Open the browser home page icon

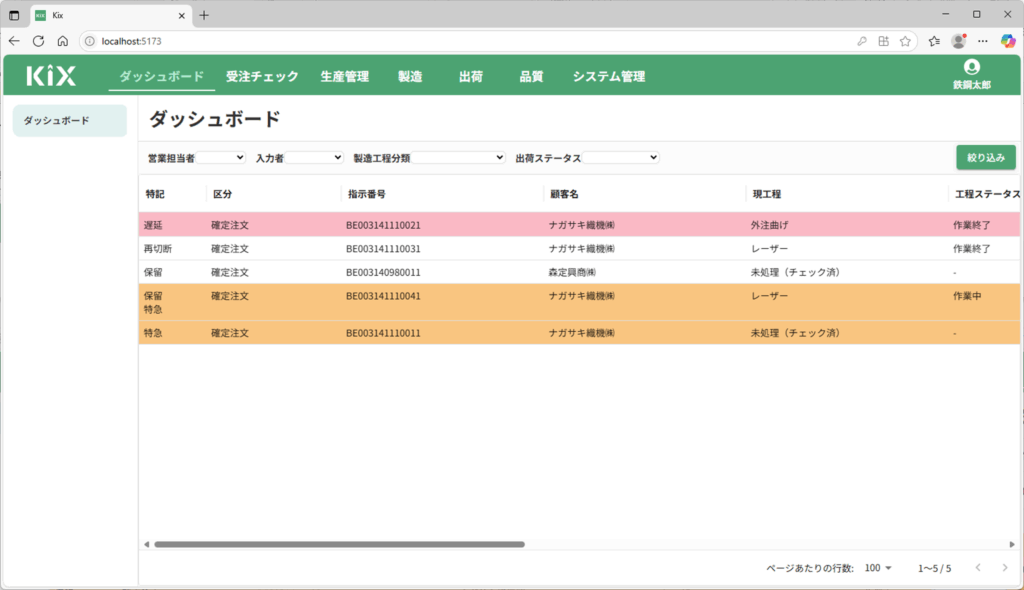pos(63,41)
